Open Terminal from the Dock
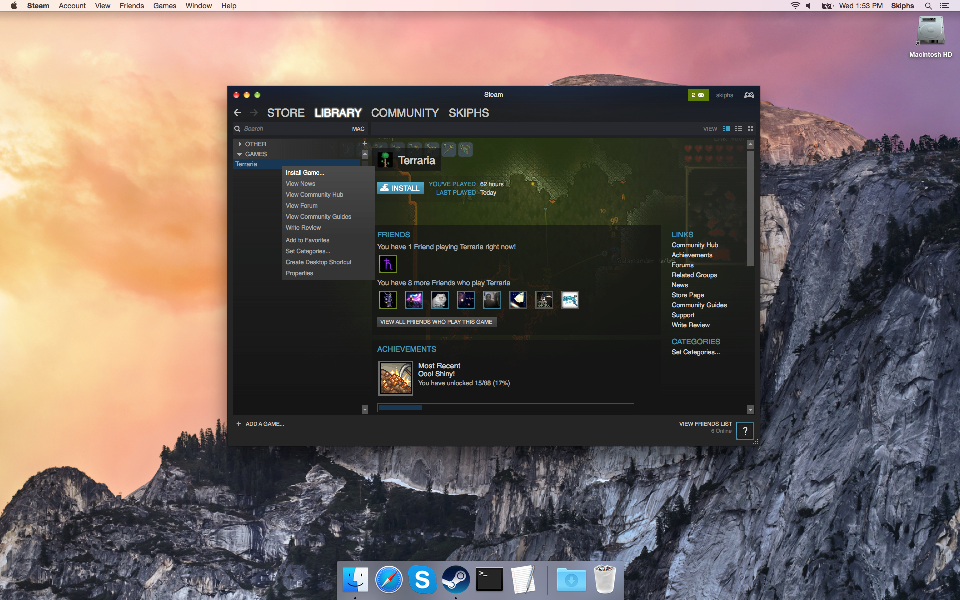 coord(489,579)
